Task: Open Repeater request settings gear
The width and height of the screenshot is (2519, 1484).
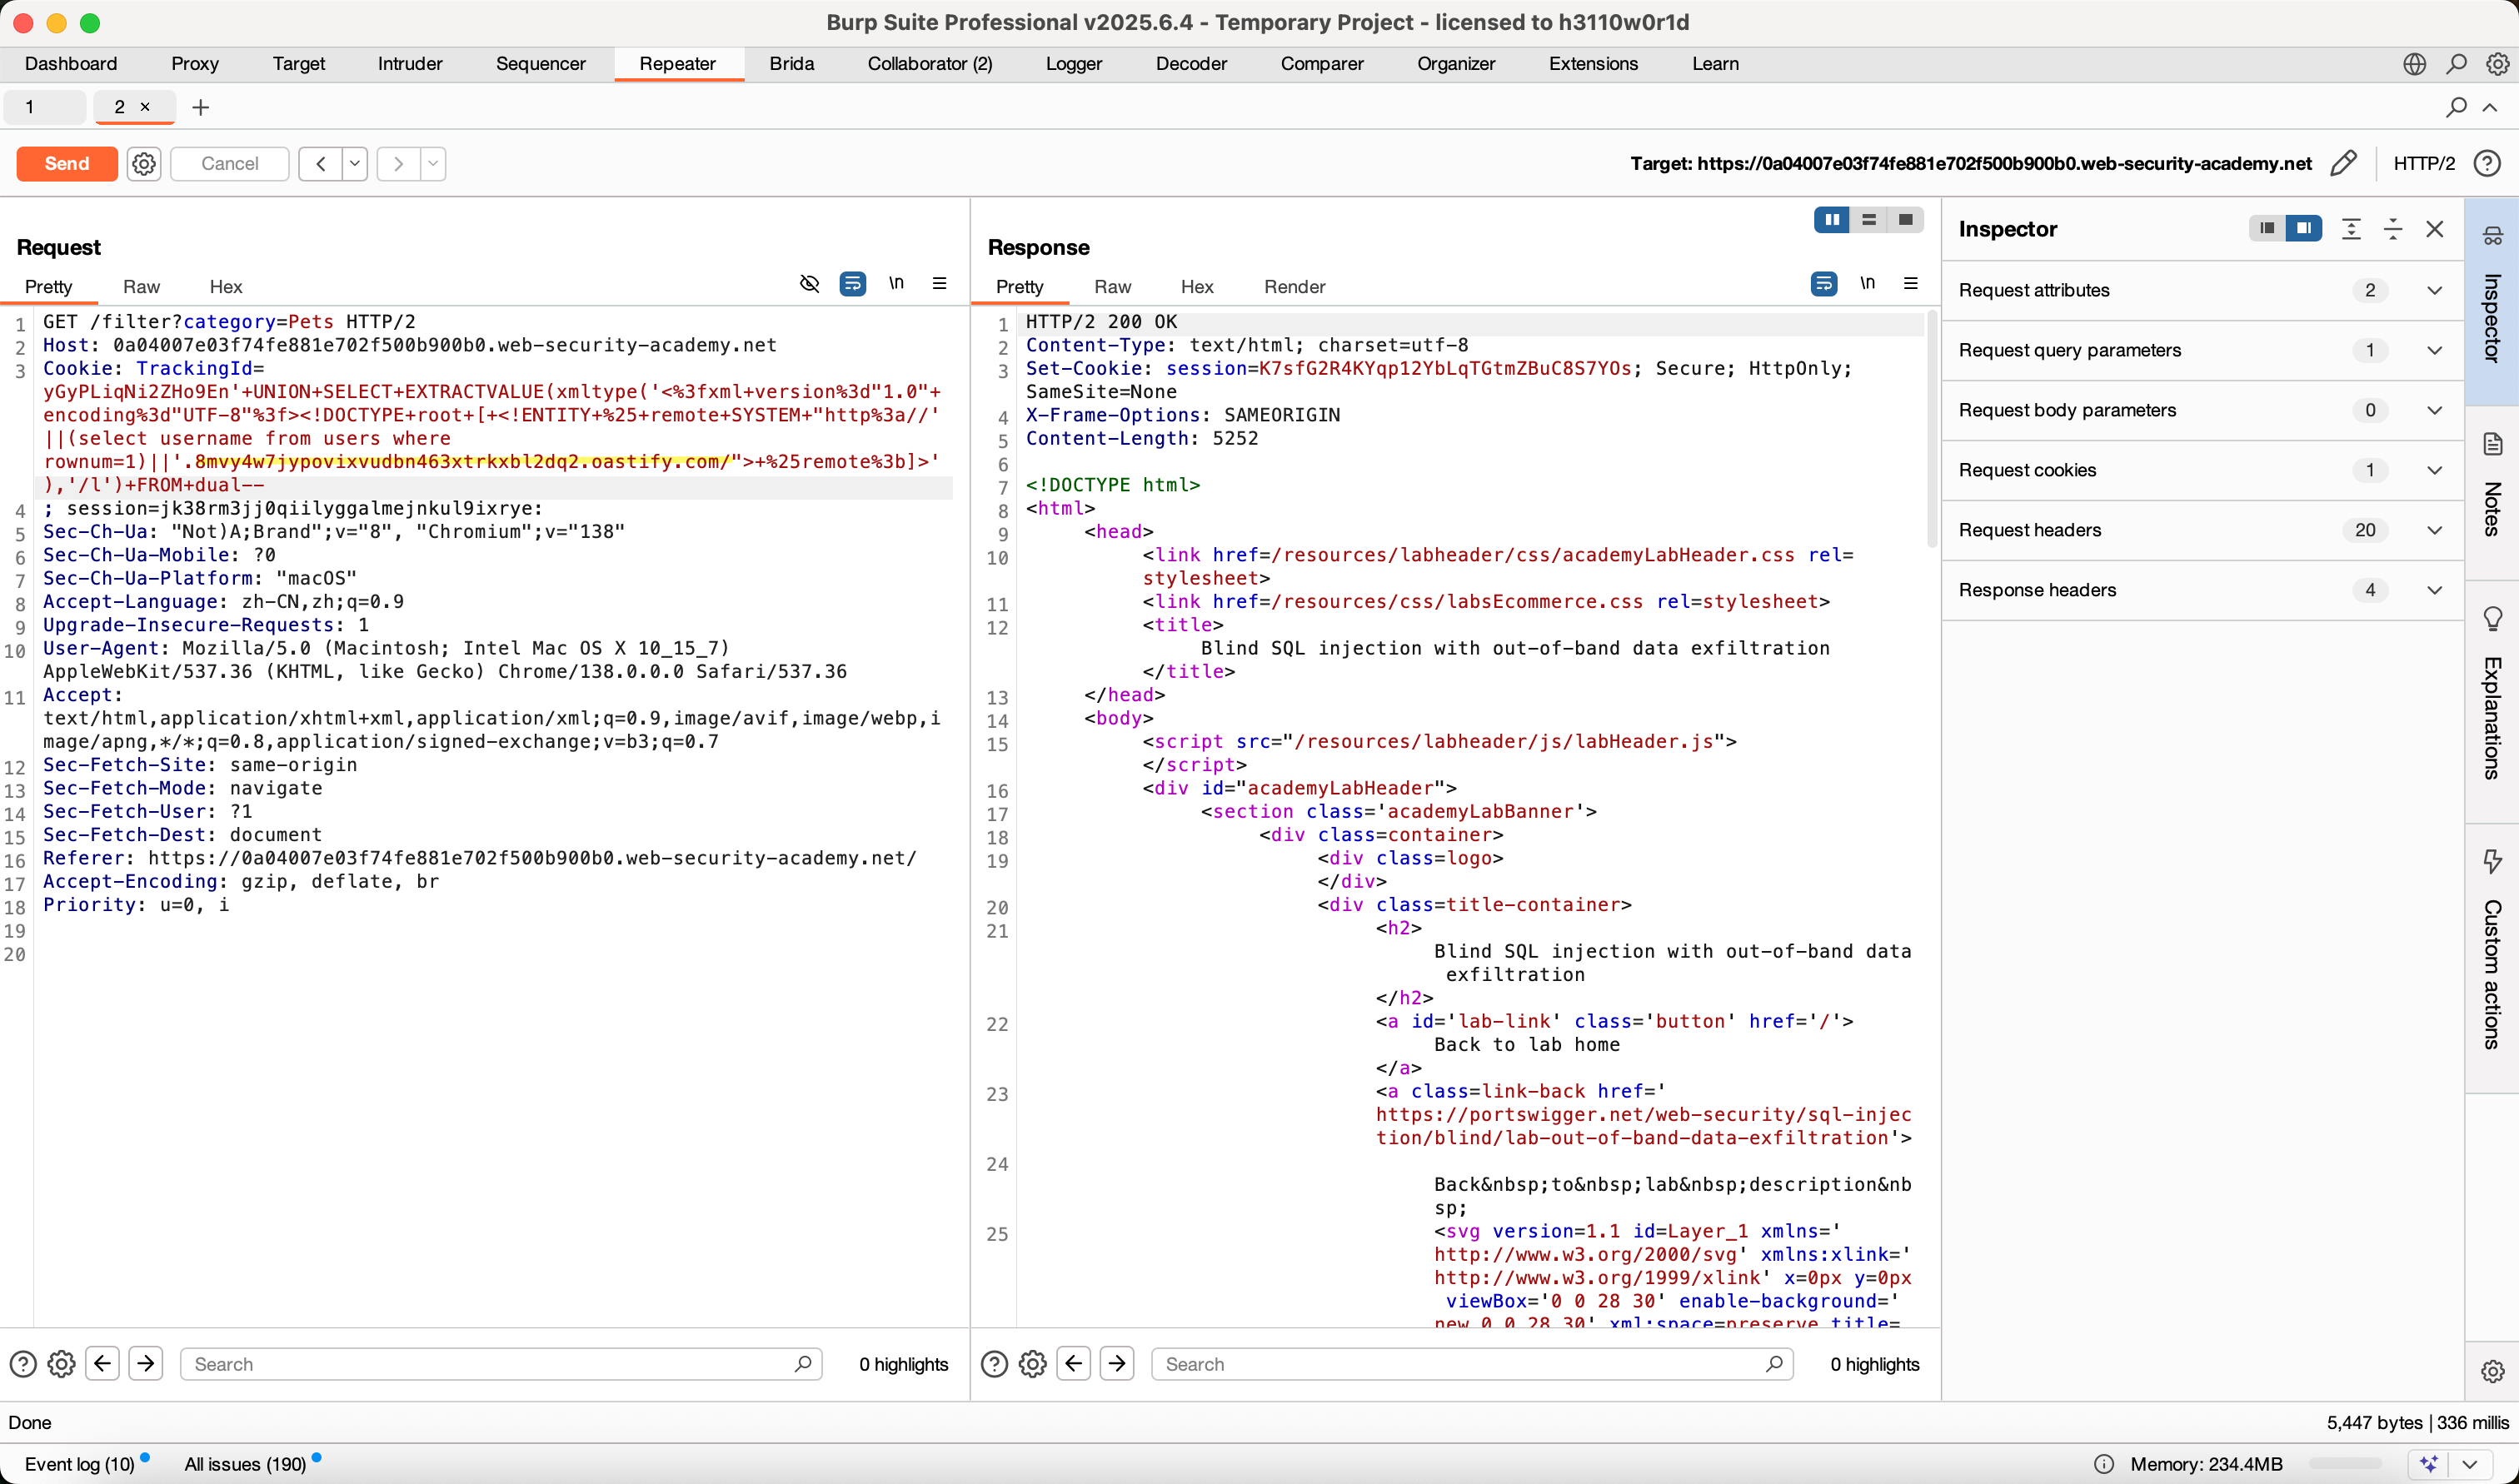Action: 144,163
